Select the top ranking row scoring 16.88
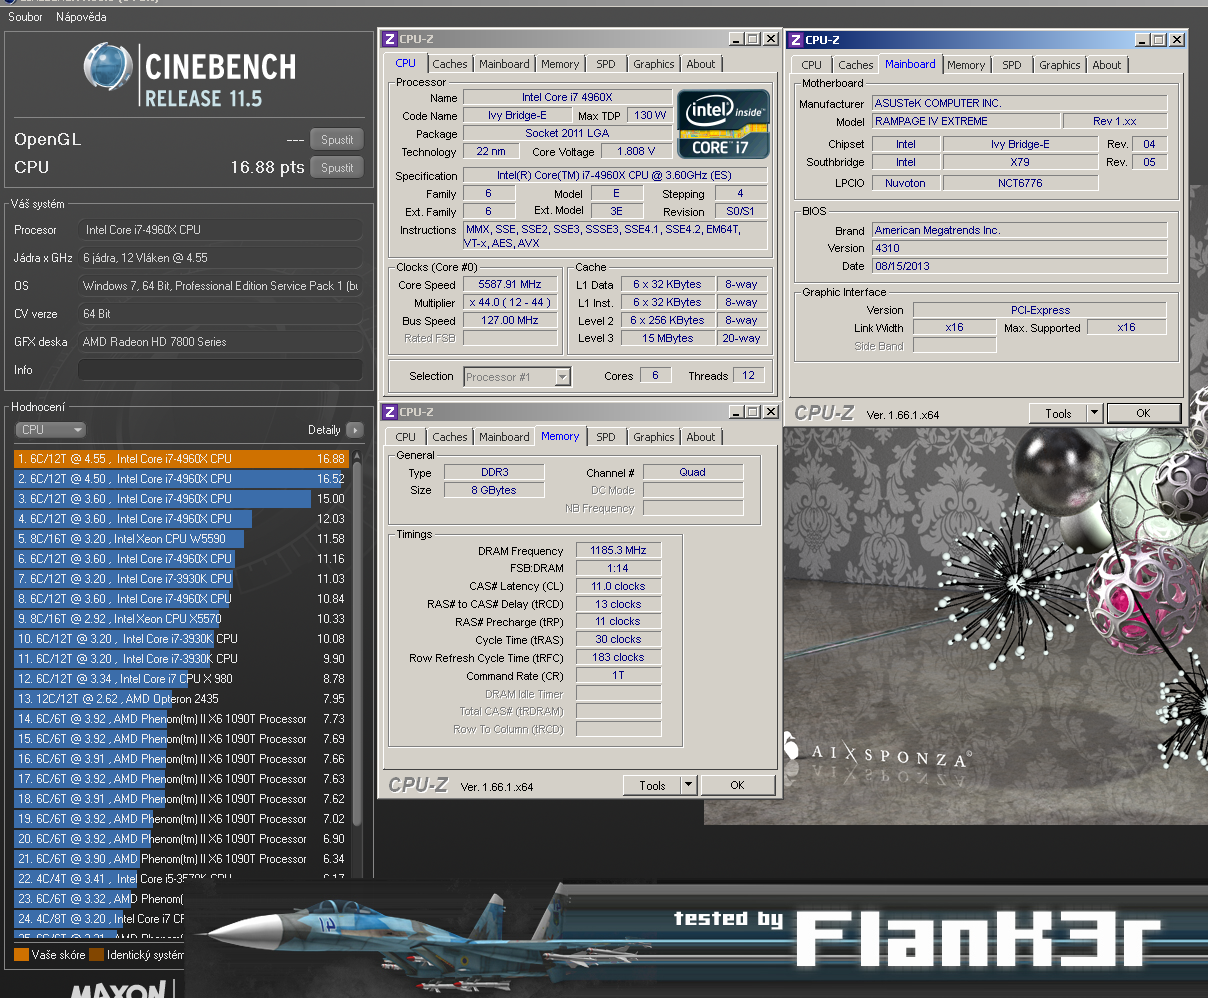Viewport: 1208px width, 998px height. click(x=181, y=459)
